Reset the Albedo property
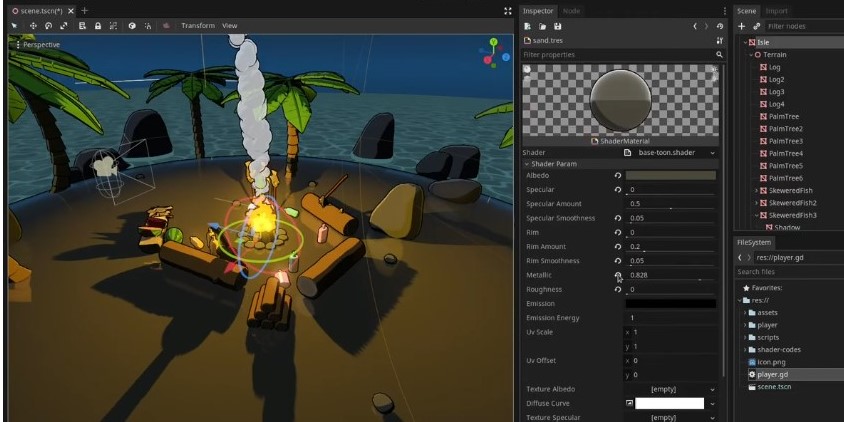 (x=618, y=175)
